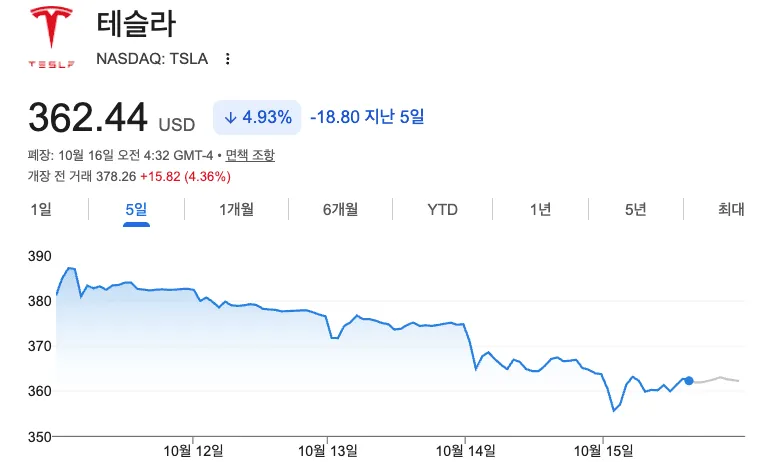Viewport: 761px width, 462px height.
Task: Open the three-dot more options menu
Action: [227, 59]
